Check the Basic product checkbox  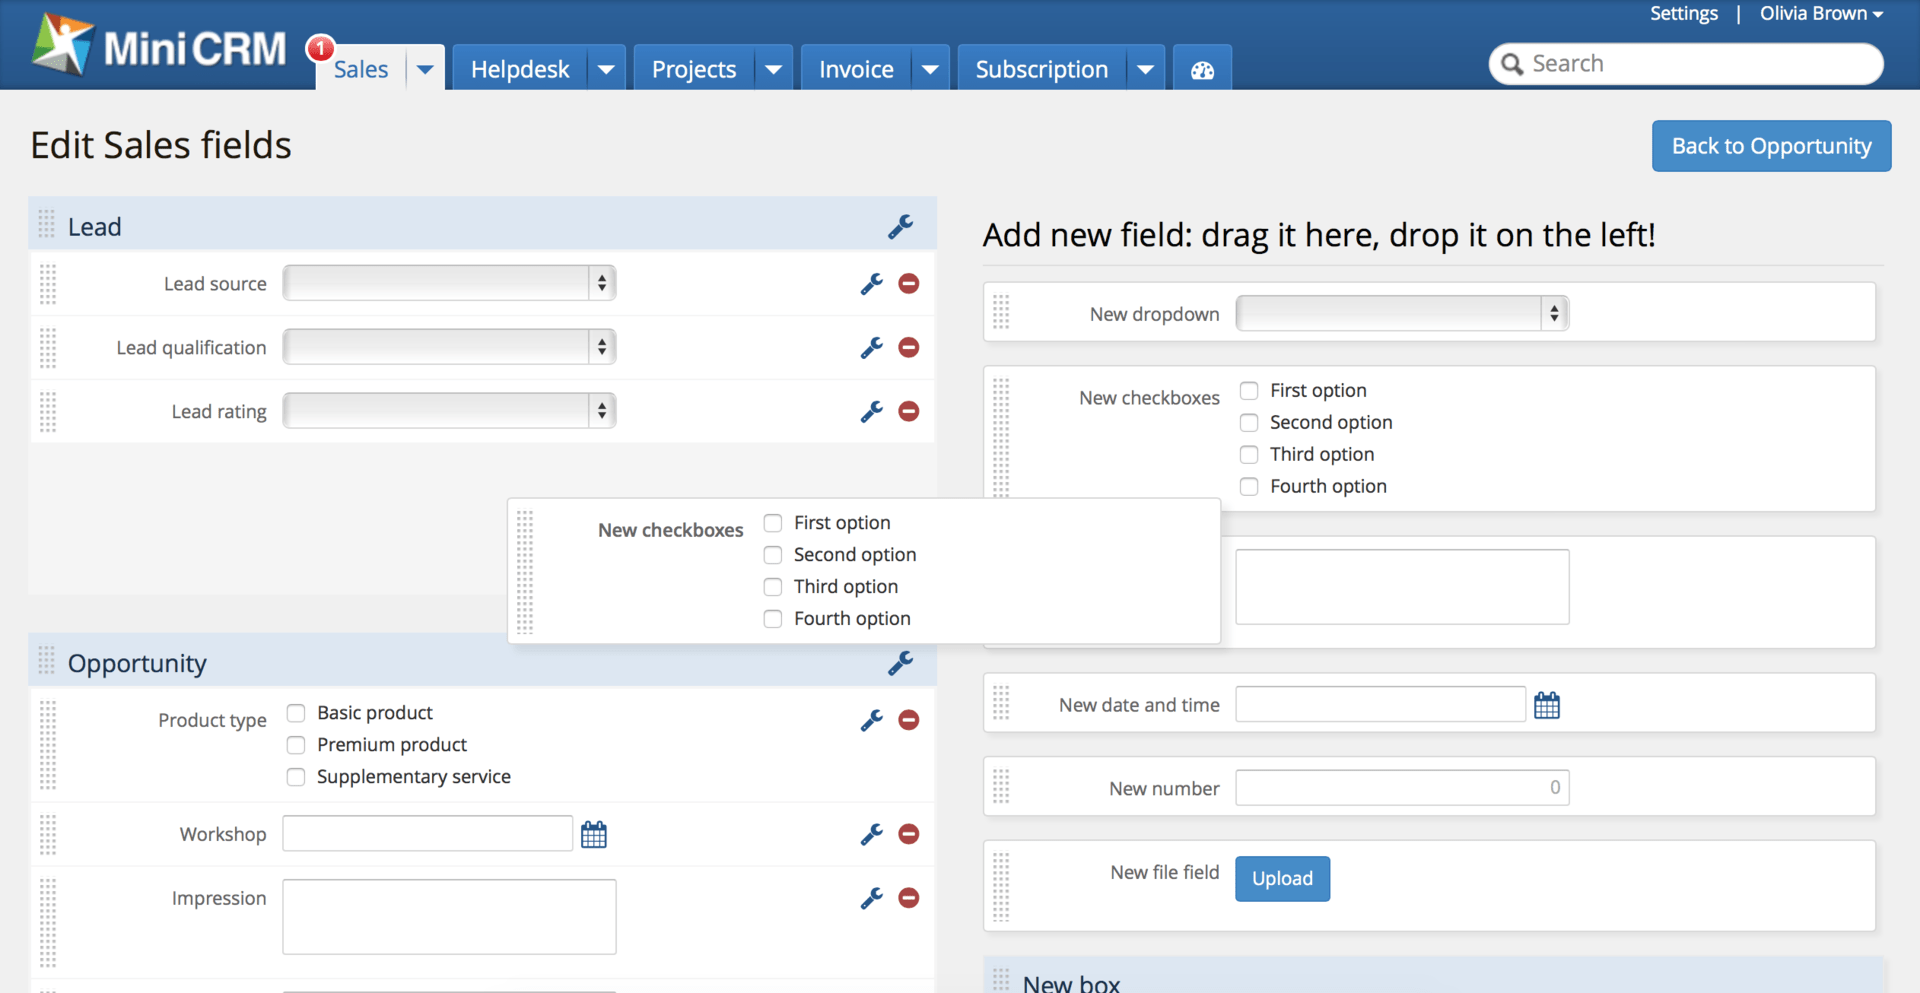(x=295, y=712)
